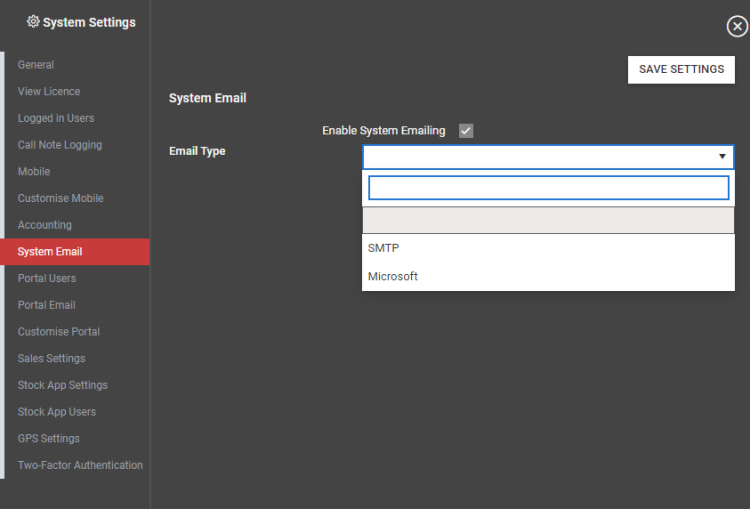This screenshot has width=750, height=509.
Task: Select the blank option in the dropdown list
Action: [548, 220]
